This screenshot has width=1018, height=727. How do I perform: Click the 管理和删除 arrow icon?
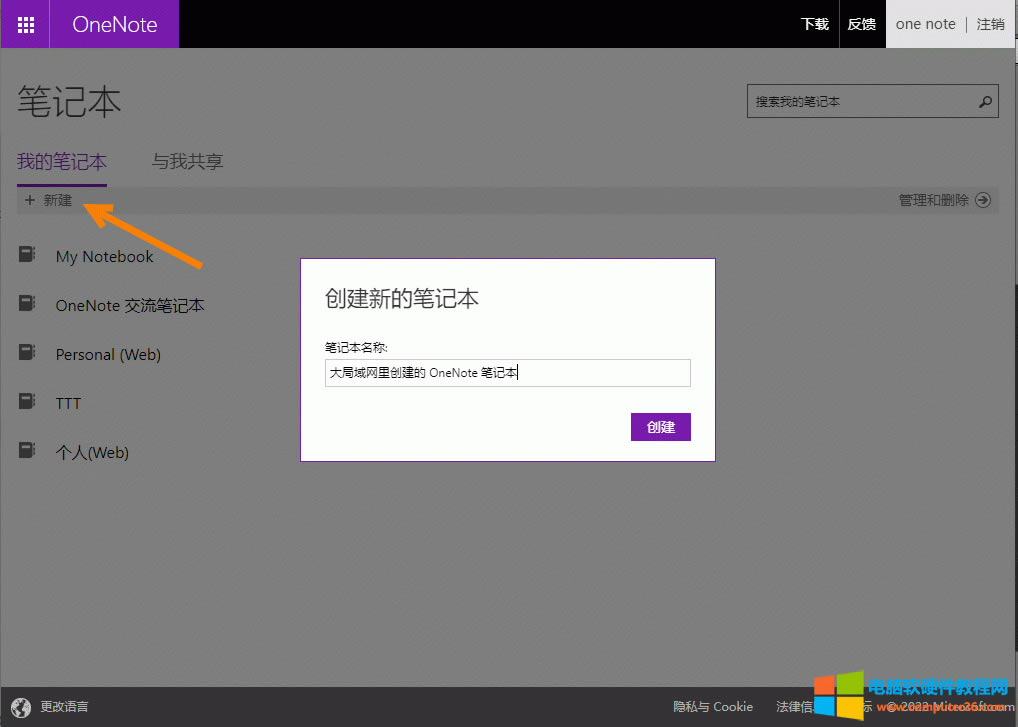click(x=983, y=200)
